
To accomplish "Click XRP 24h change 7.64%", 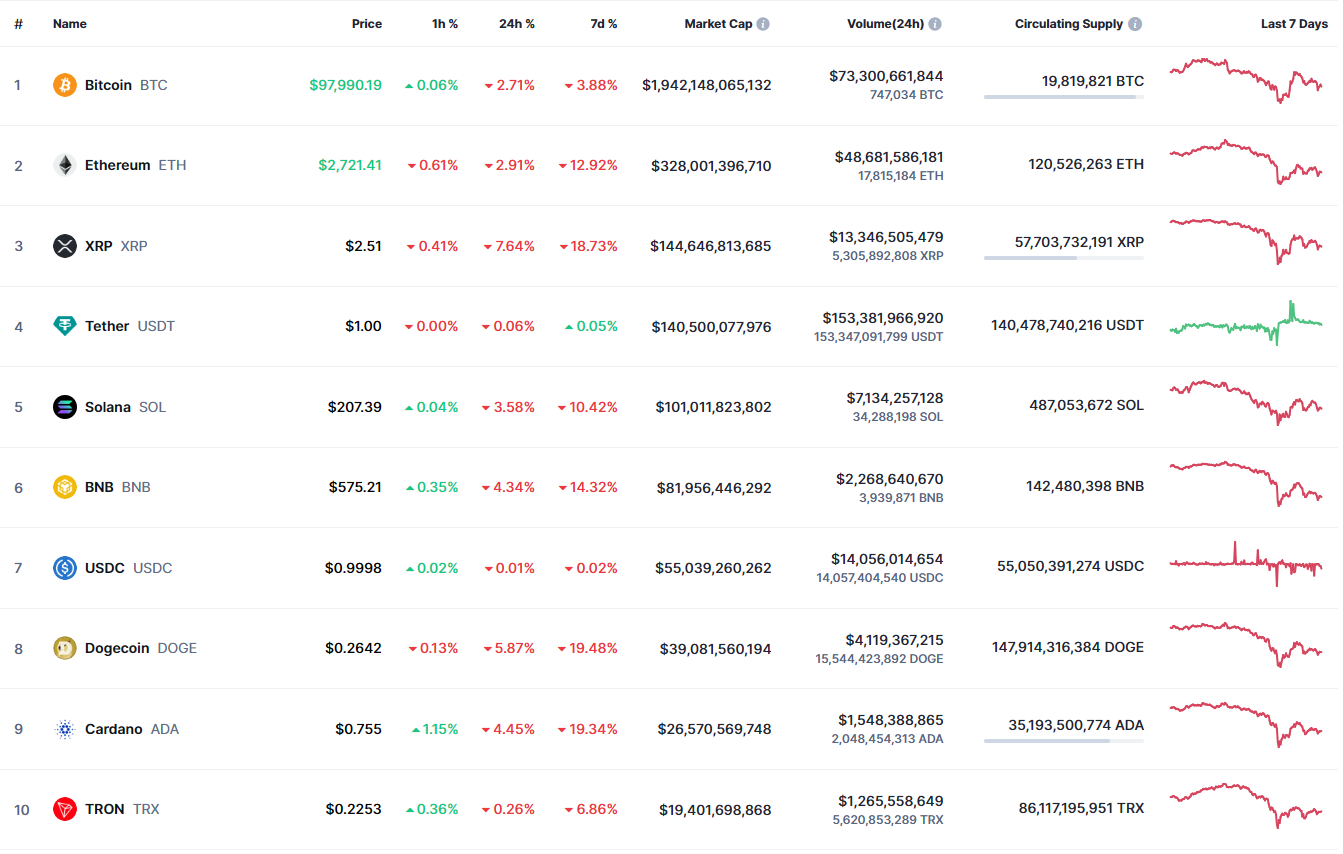I will coord(509,246).
